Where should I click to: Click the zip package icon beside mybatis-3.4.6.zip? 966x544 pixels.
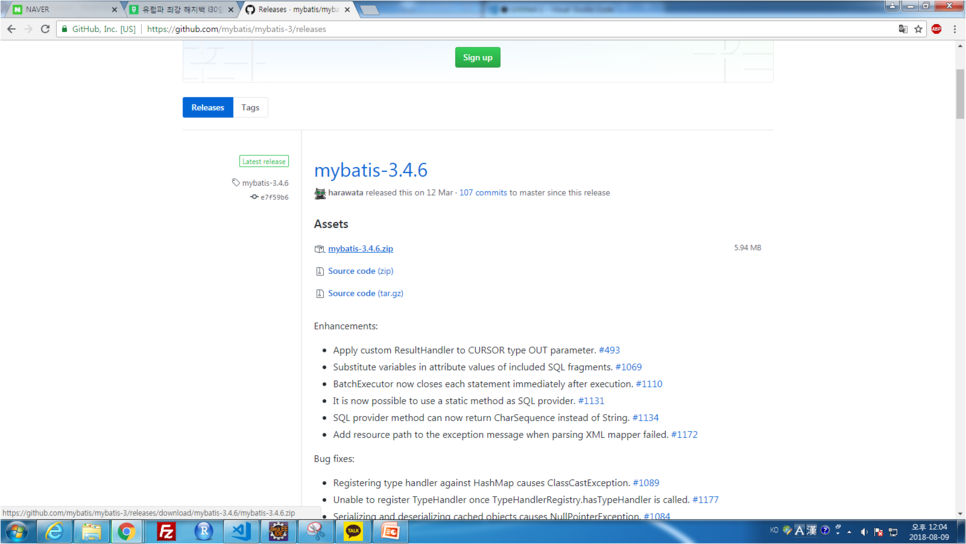click(319, 249)
